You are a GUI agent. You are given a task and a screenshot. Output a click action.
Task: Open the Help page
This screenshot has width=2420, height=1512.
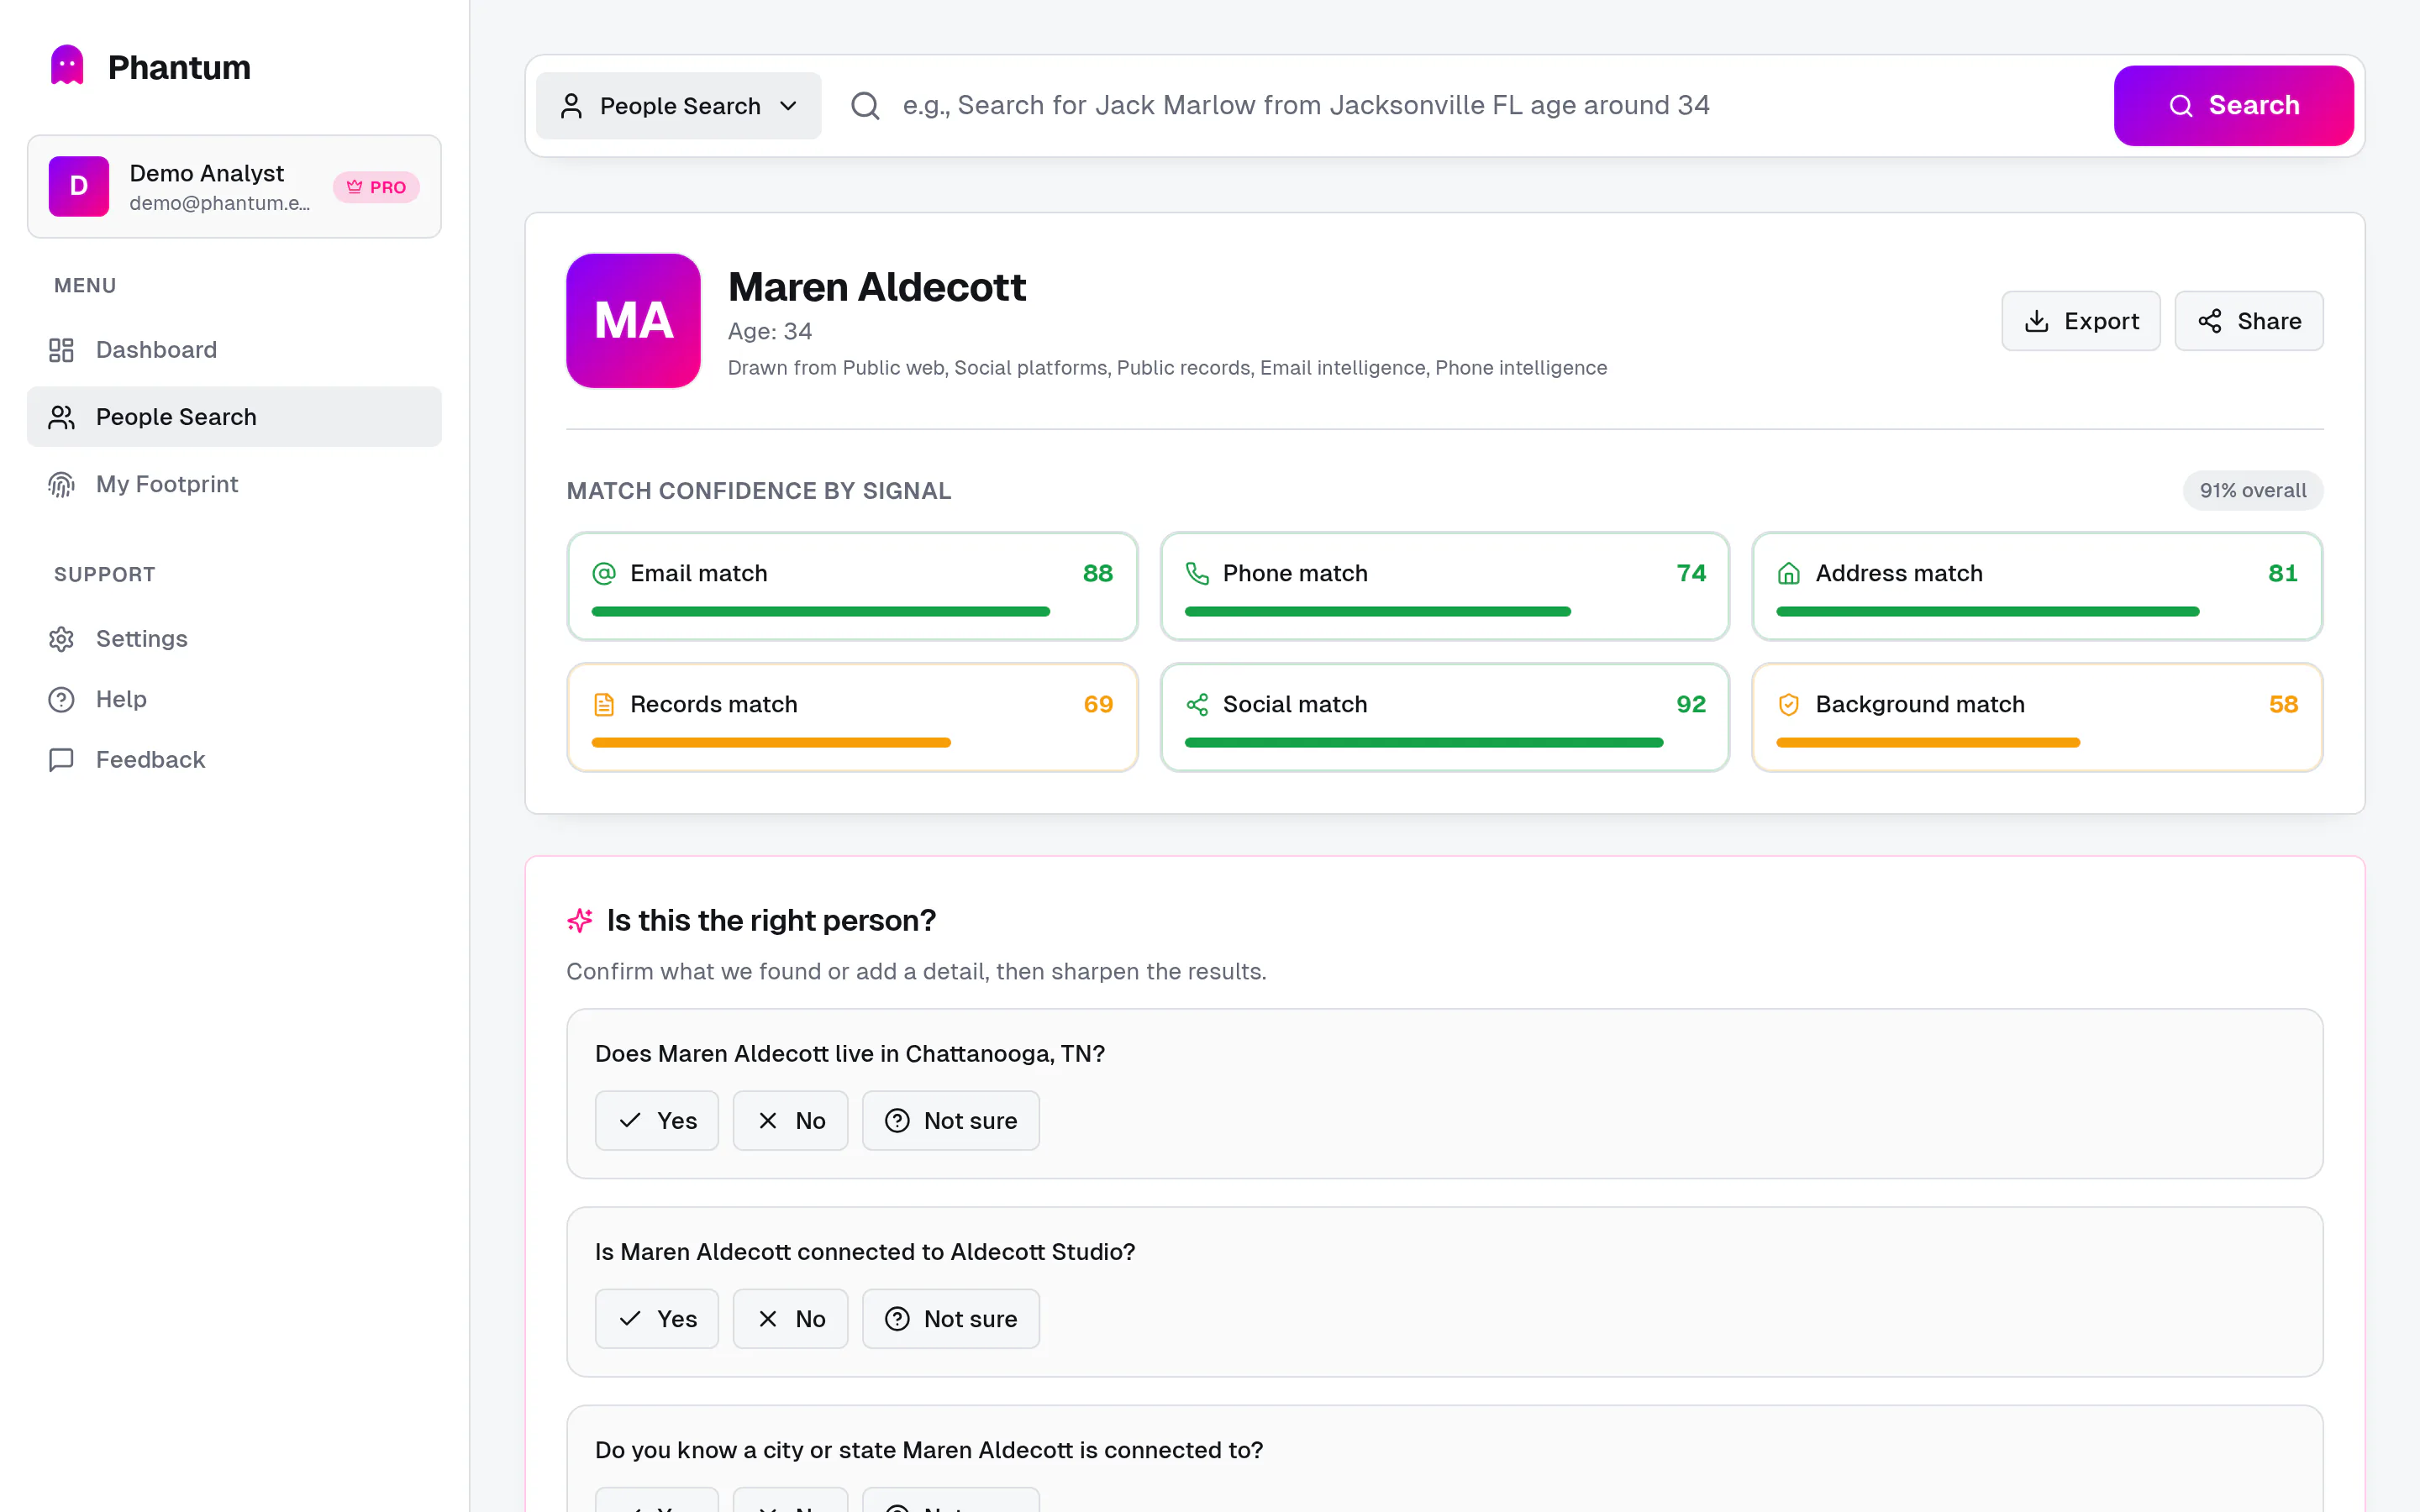pyautogui.click(x=234, y=699)
